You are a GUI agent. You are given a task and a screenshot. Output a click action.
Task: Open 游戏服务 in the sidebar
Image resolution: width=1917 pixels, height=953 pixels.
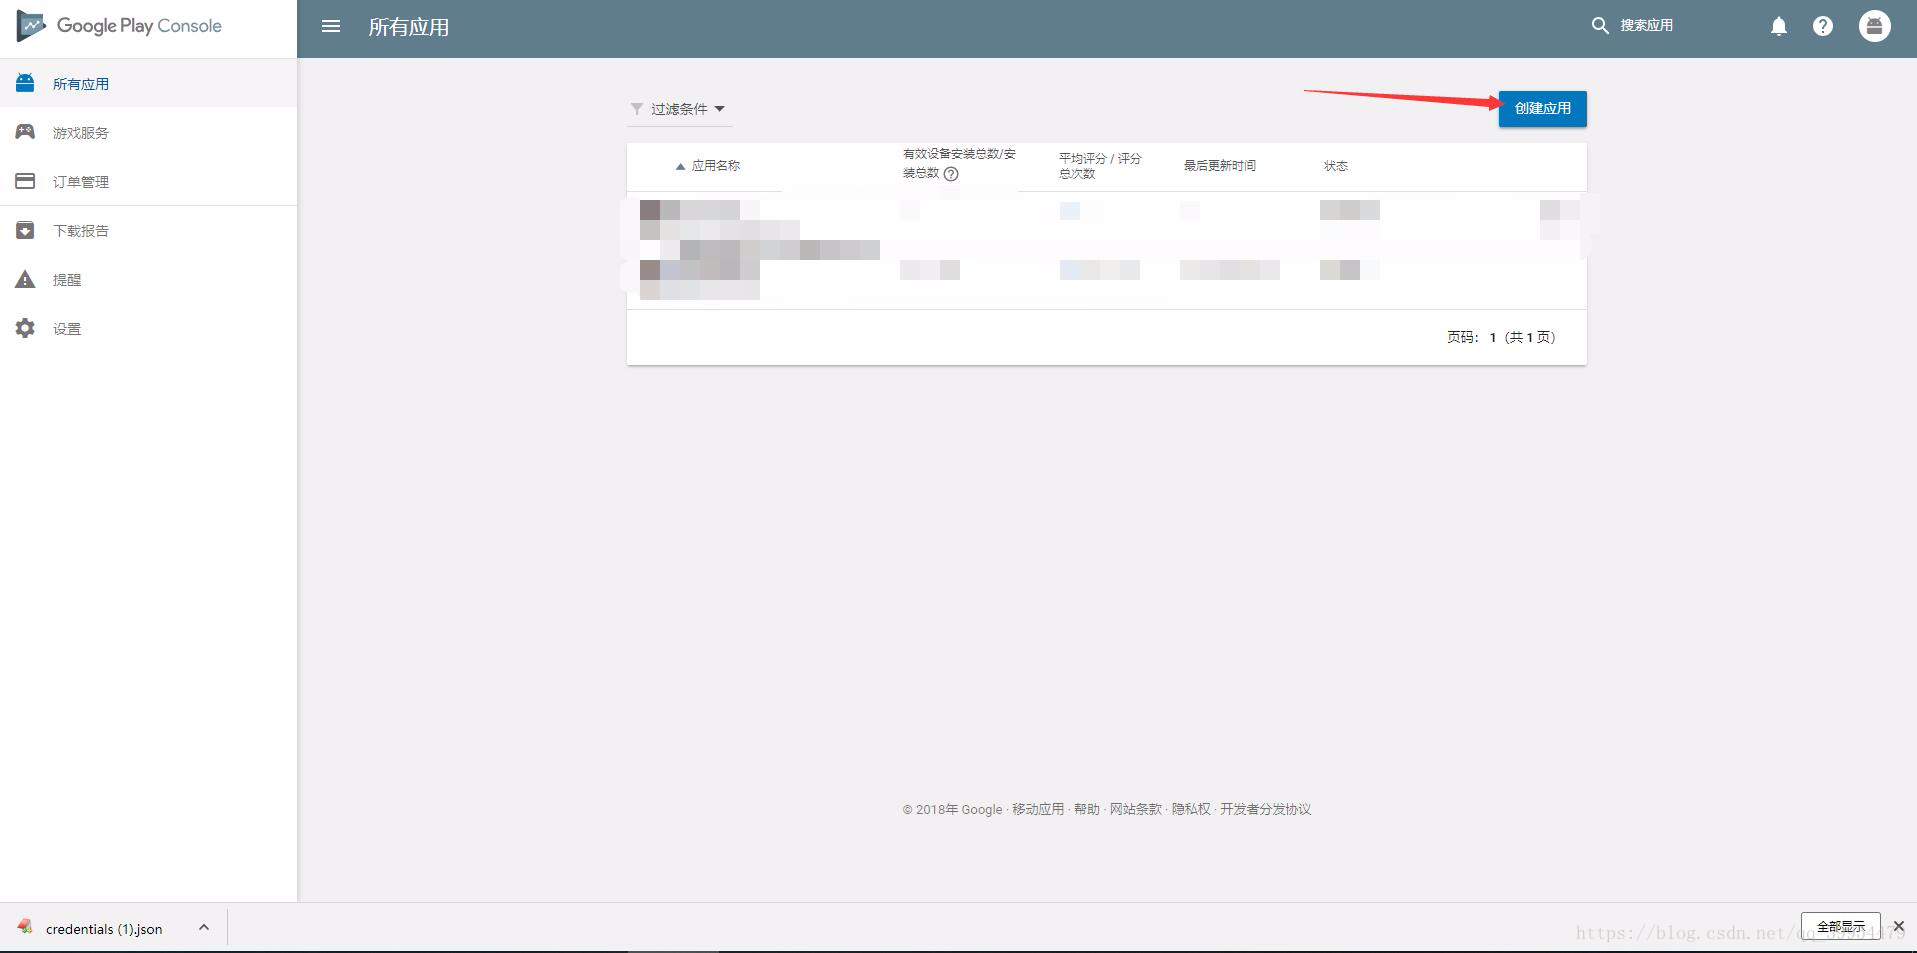[x=148, y=132]
